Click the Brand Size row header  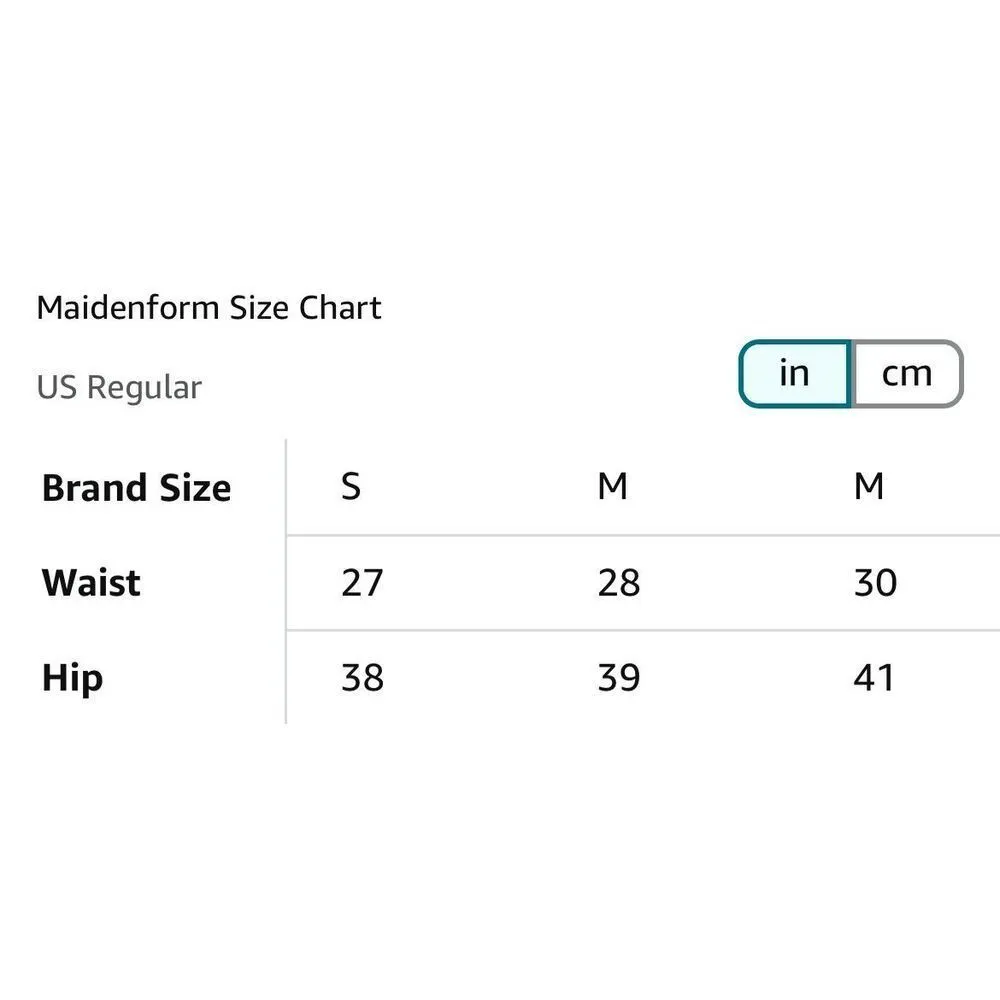pyautogui.click(x=135, y=487)
